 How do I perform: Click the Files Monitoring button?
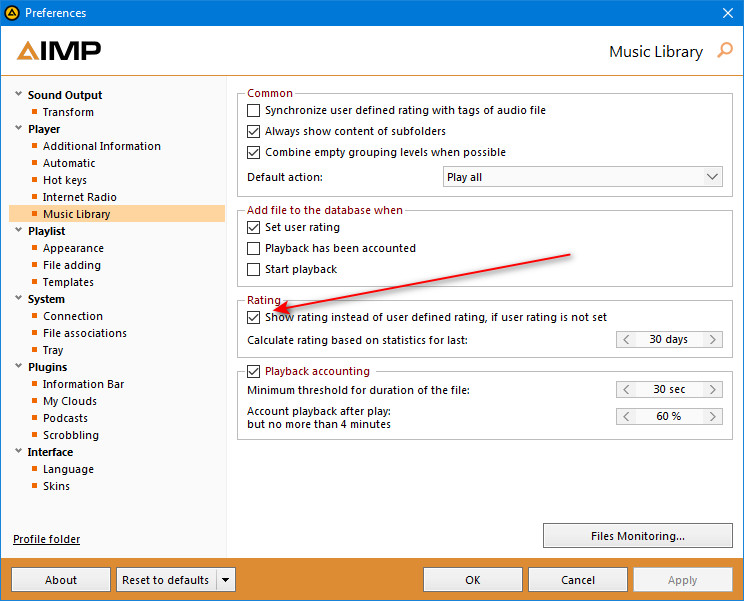(x=638, y=536)
